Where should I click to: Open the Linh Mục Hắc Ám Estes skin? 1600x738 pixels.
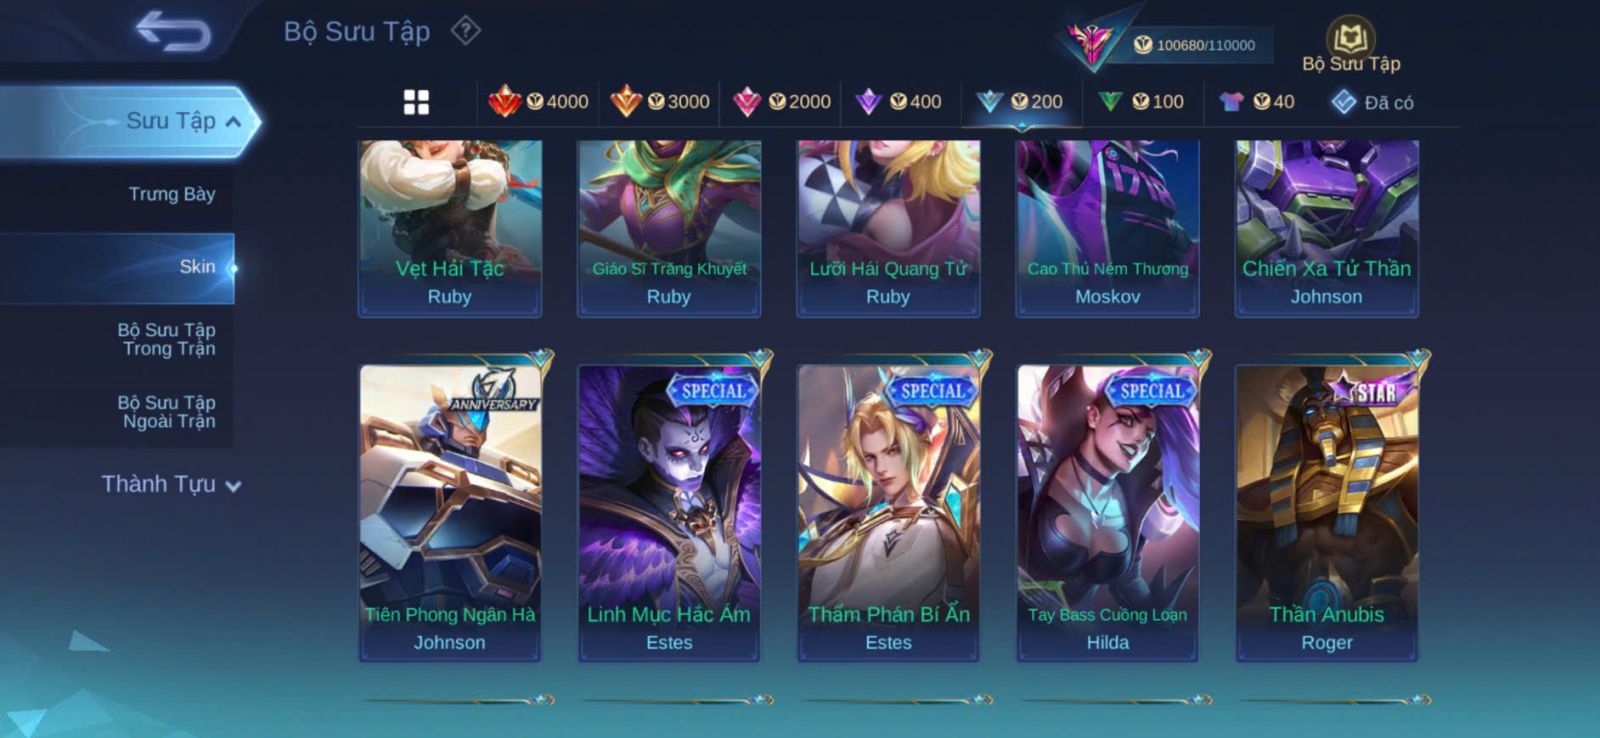tap(669, 512)
